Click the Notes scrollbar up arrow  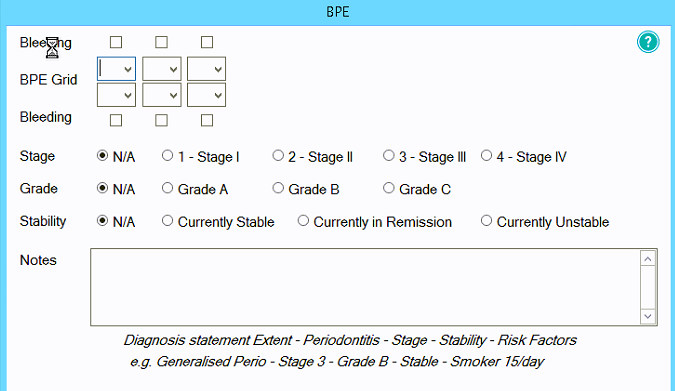pos(648,259)
